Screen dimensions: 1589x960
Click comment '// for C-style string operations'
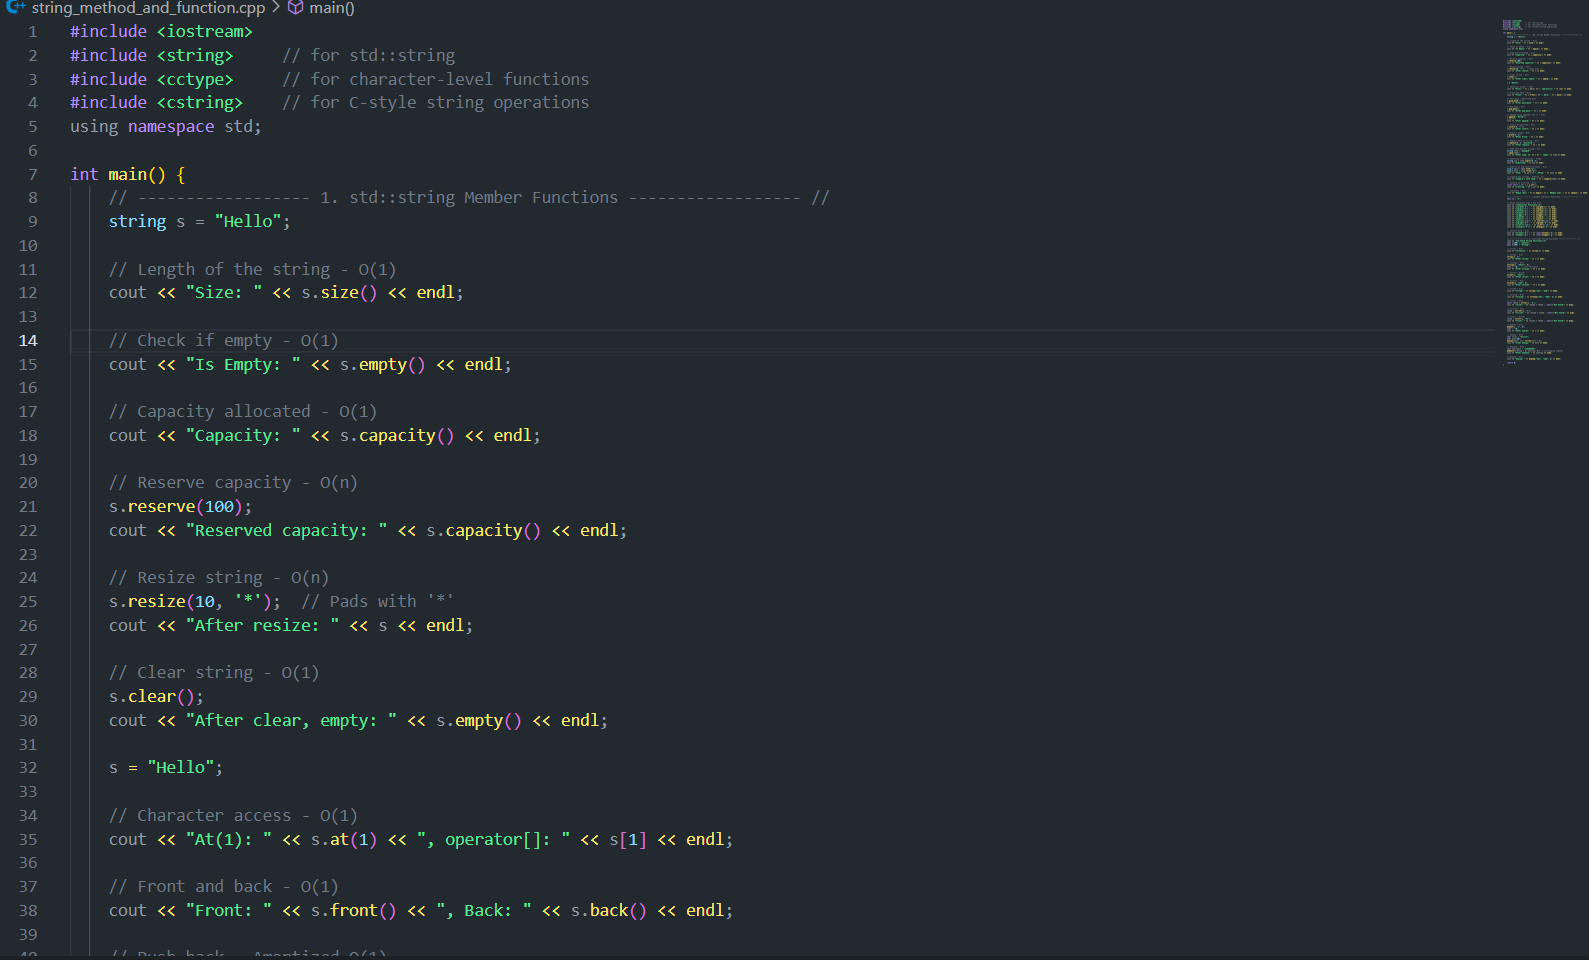pos(436,103)
